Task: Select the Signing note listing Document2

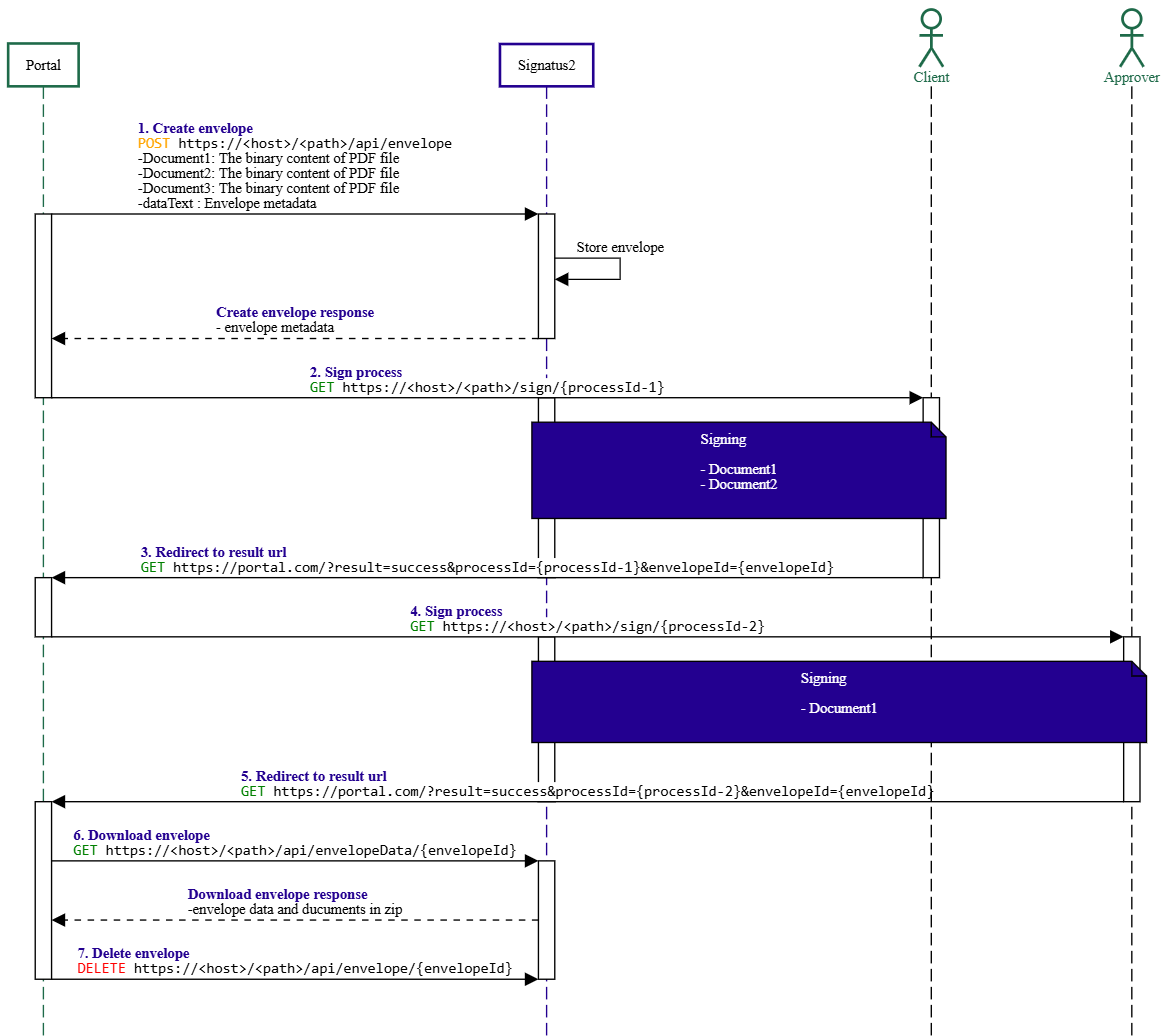Action: [738, 470]
